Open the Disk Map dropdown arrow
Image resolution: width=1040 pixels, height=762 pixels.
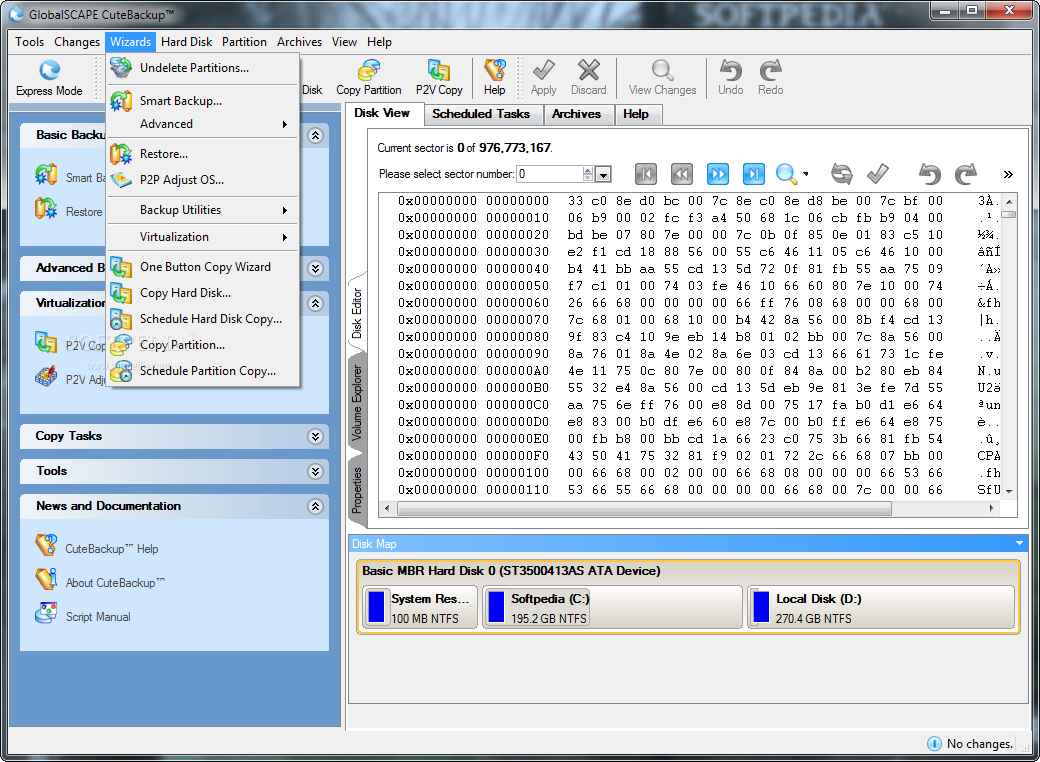coord(1019,543)
